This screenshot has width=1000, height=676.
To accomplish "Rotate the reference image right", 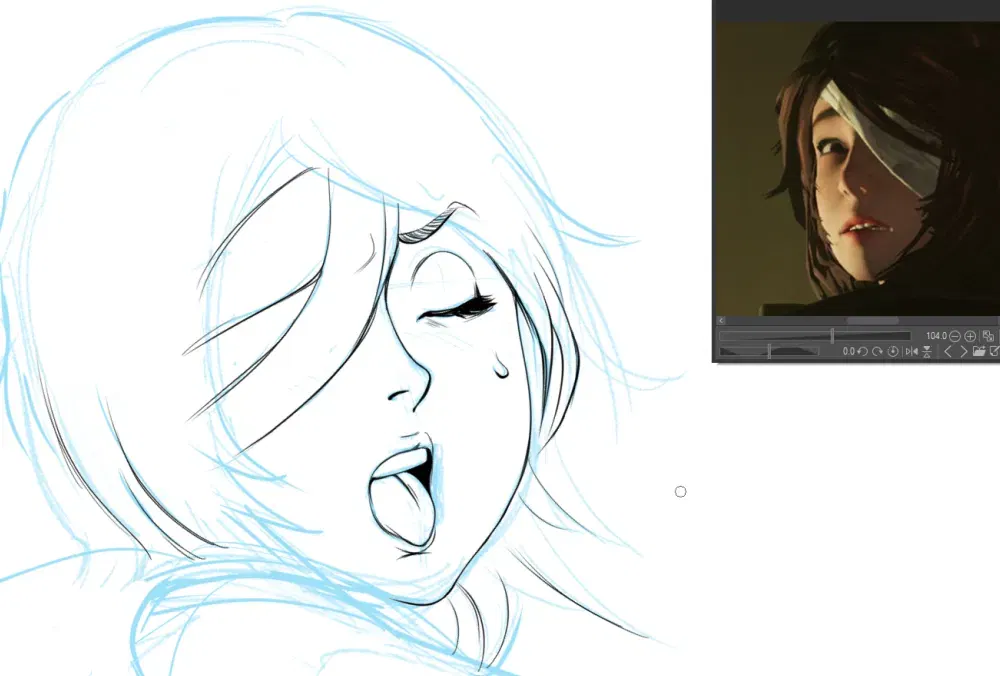I will pos(878,351).
